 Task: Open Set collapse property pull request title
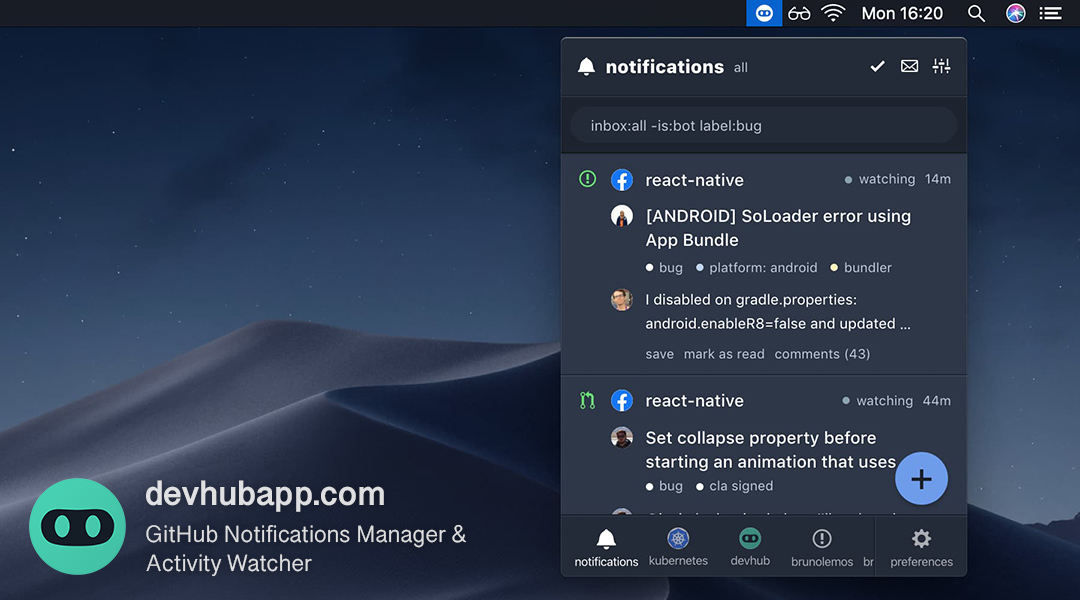pyautogui.click(x=771, y=450)
